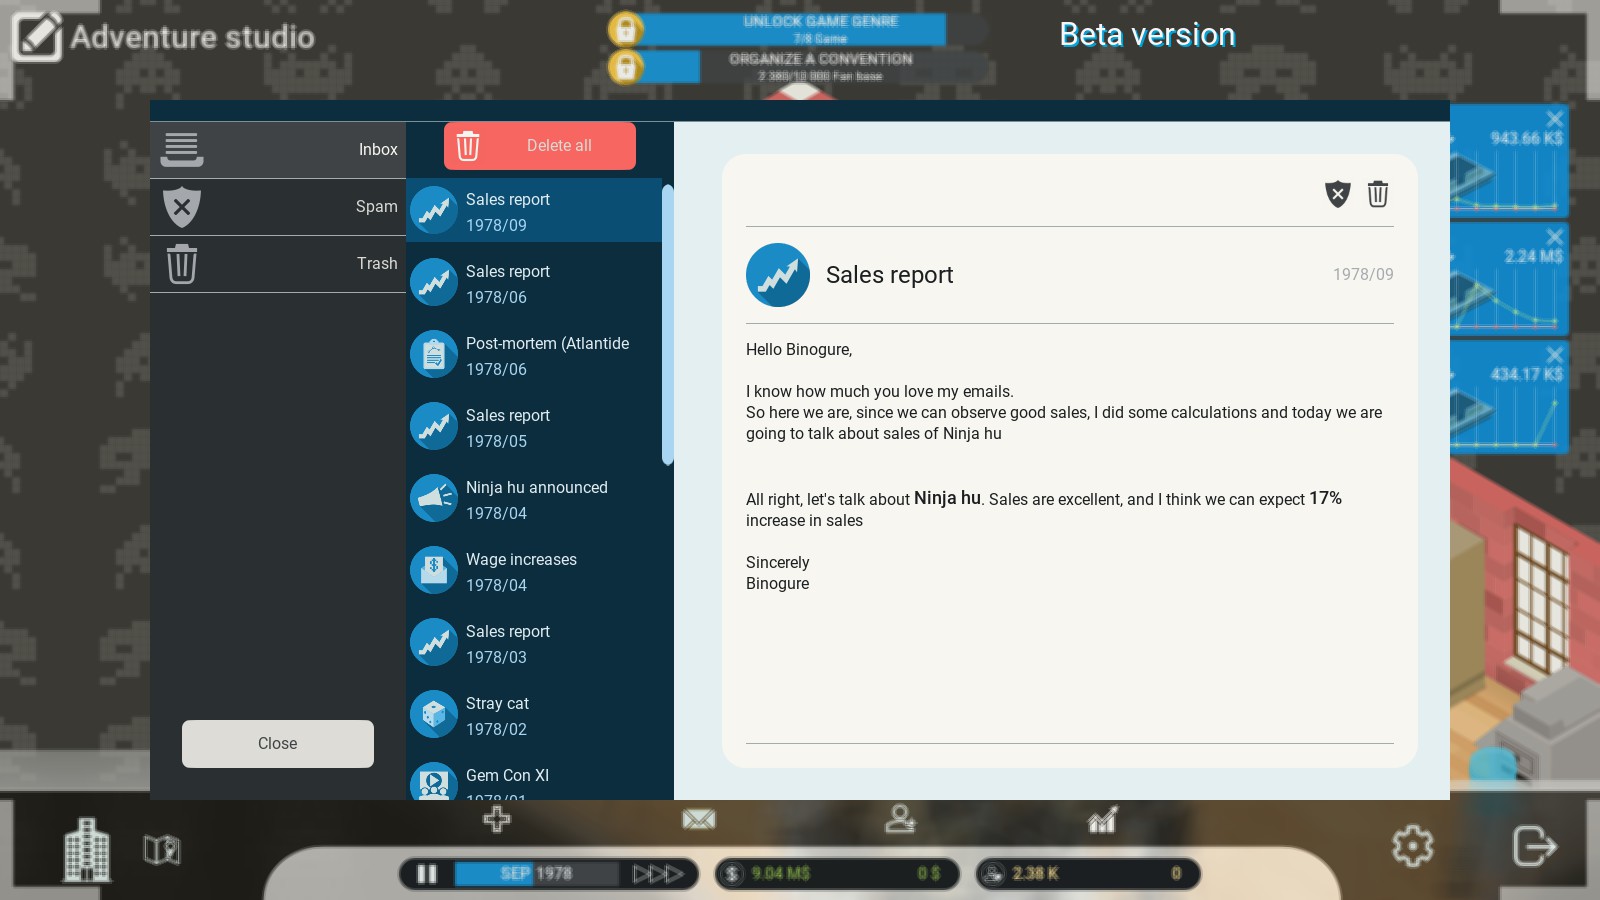Click the office building icon

click(x=87, y=850)
